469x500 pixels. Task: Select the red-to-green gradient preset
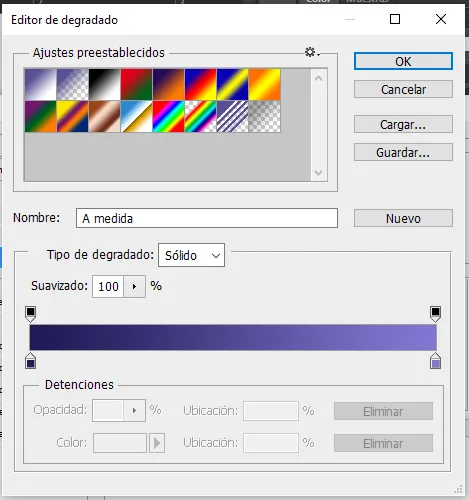136,85
